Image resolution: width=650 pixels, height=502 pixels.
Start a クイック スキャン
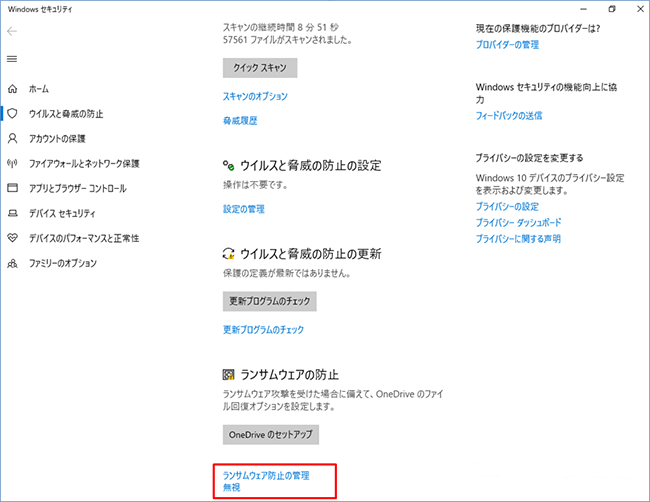[260, 68]
